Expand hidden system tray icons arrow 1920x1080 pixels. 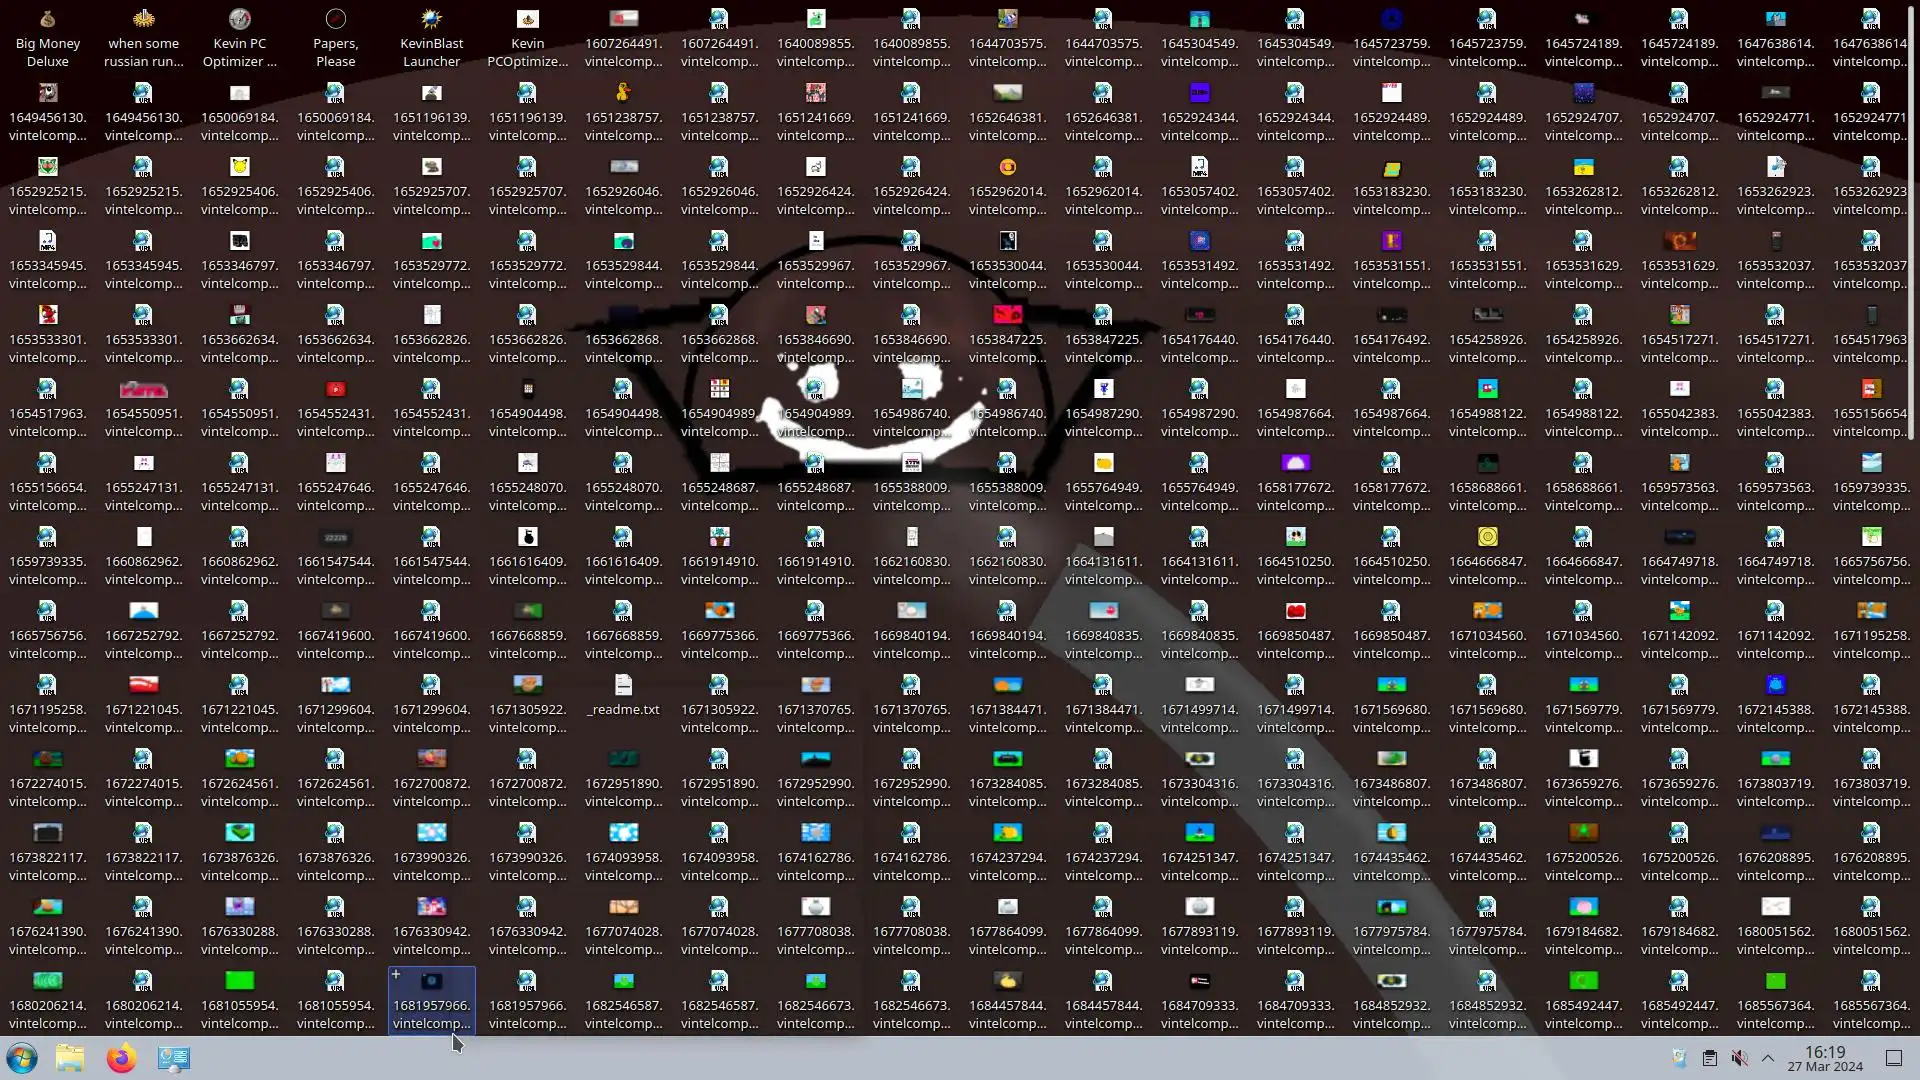click(x=1768, y=1058)
